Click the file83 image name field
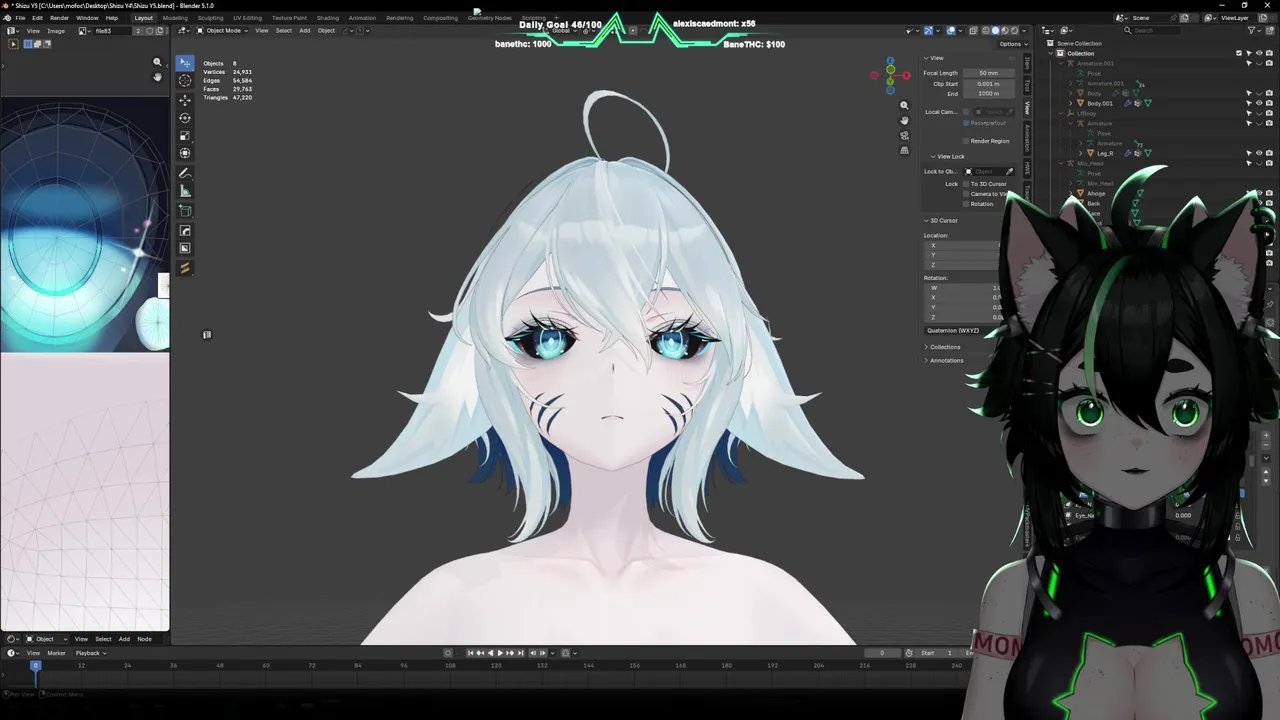This screenshot has width=1280, height=720. 112,31
